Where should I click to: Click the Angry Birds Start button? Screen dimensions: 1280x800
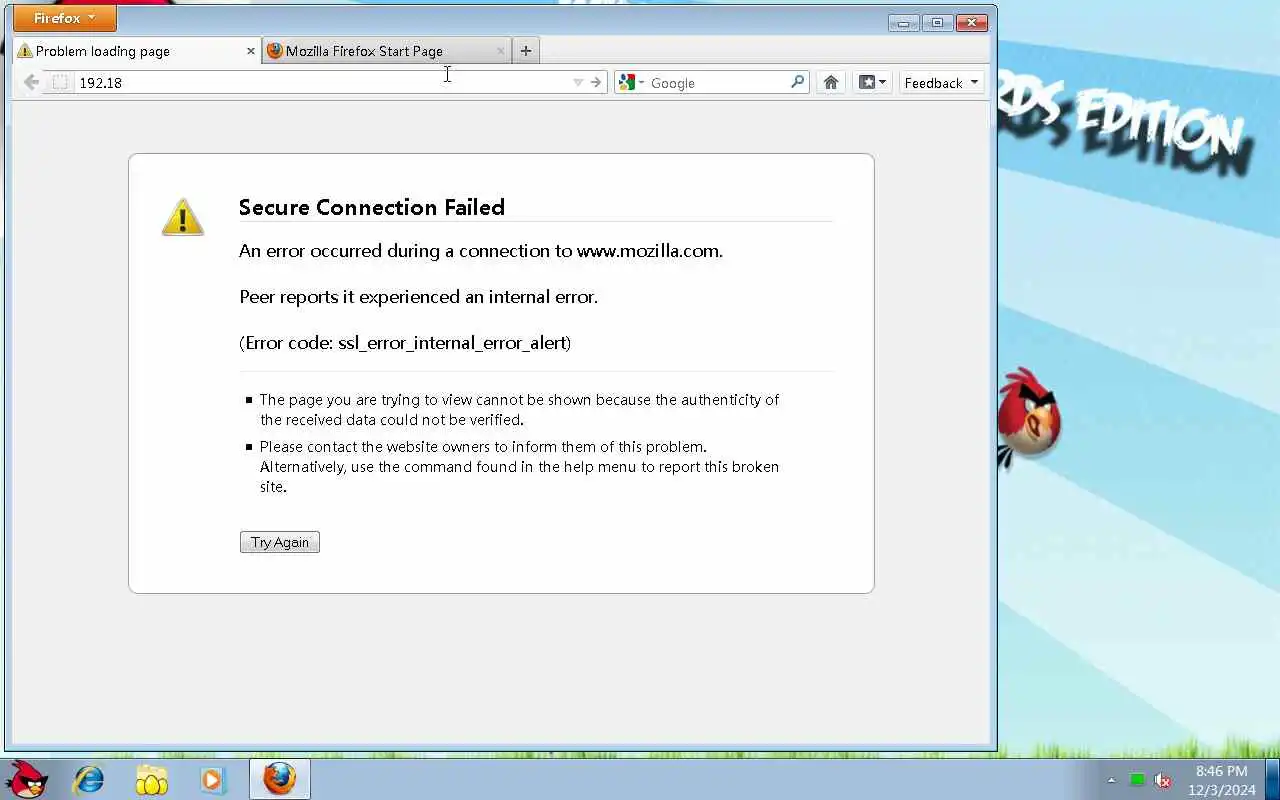[26, 779]
